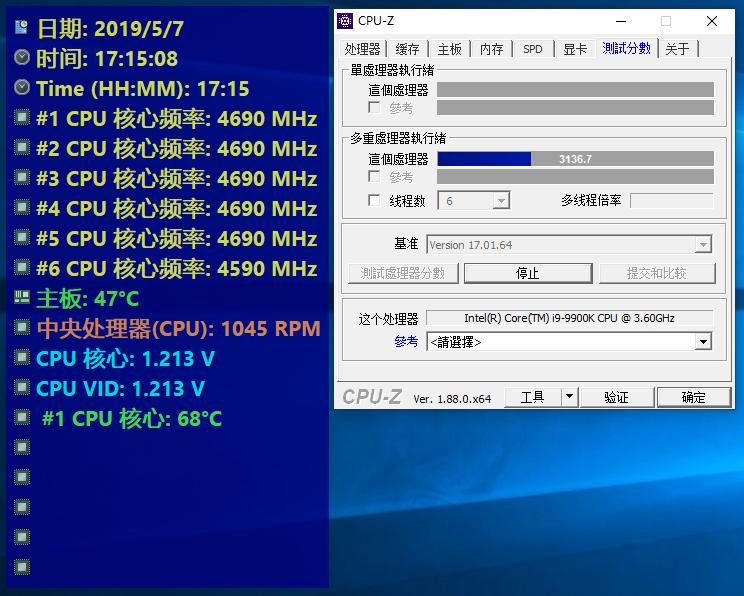Click the chip icon beside CPU 核心 1.213 V
The image size is (744, 596).
click(x=22, y=357)
